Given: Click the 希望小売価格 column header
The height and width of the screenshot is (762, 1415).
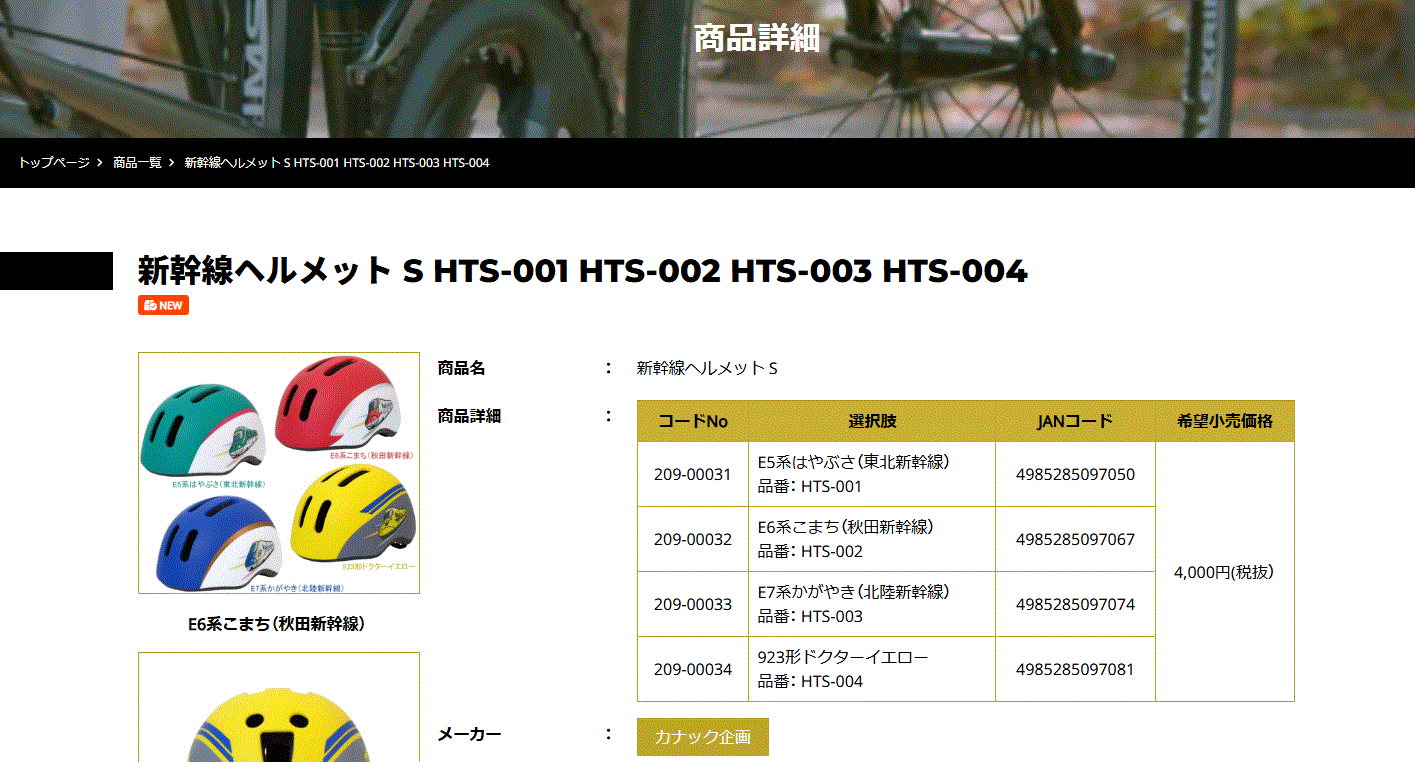Looking at the screenshot, I should pyautogui.click(x=1225, y=420).
